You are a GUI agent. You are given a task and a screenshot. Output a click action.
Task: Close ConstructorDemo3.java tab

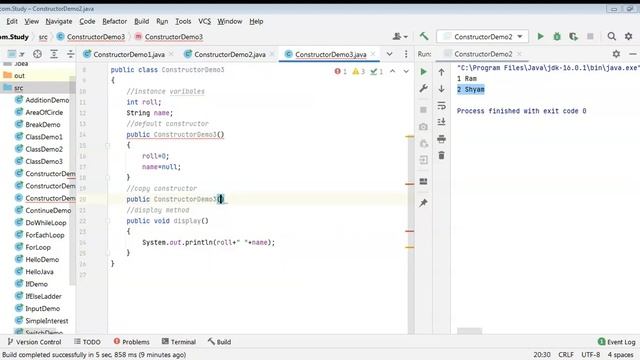click(373, 54)
